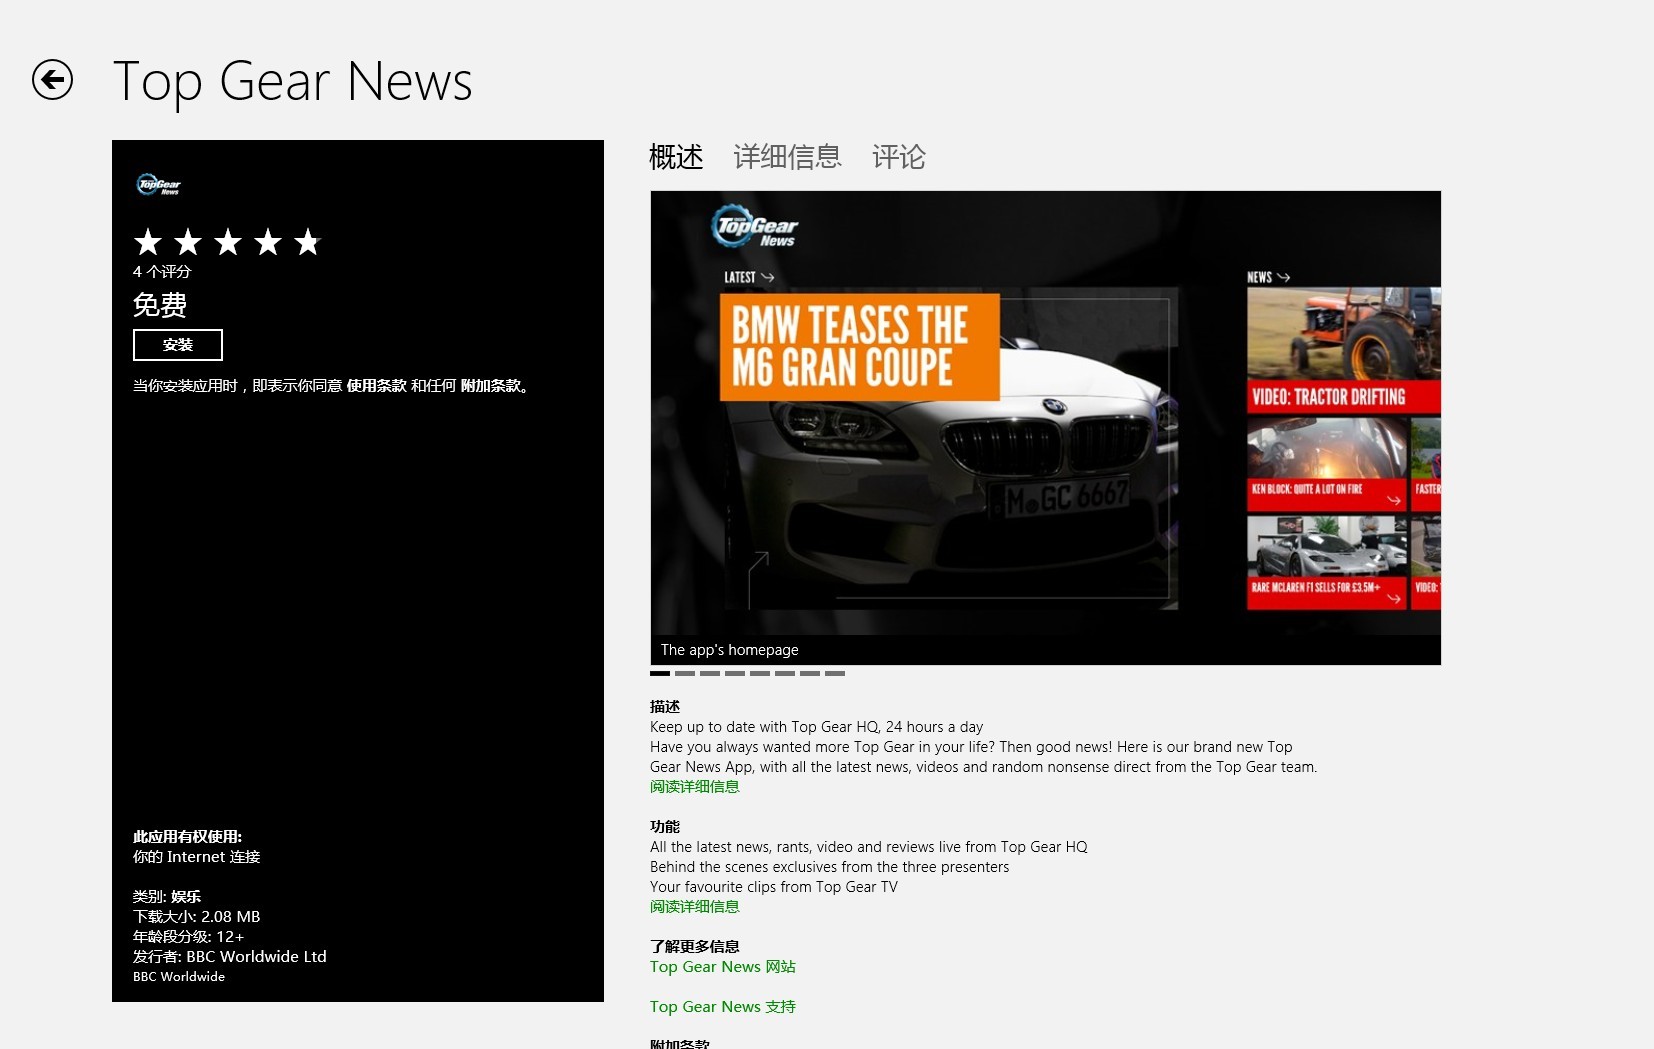The image size is (1654, 1049).
Task: Click "Your favourite clips from Top Gear TV"
Action: pyautogui.click(x=774, y=887)
